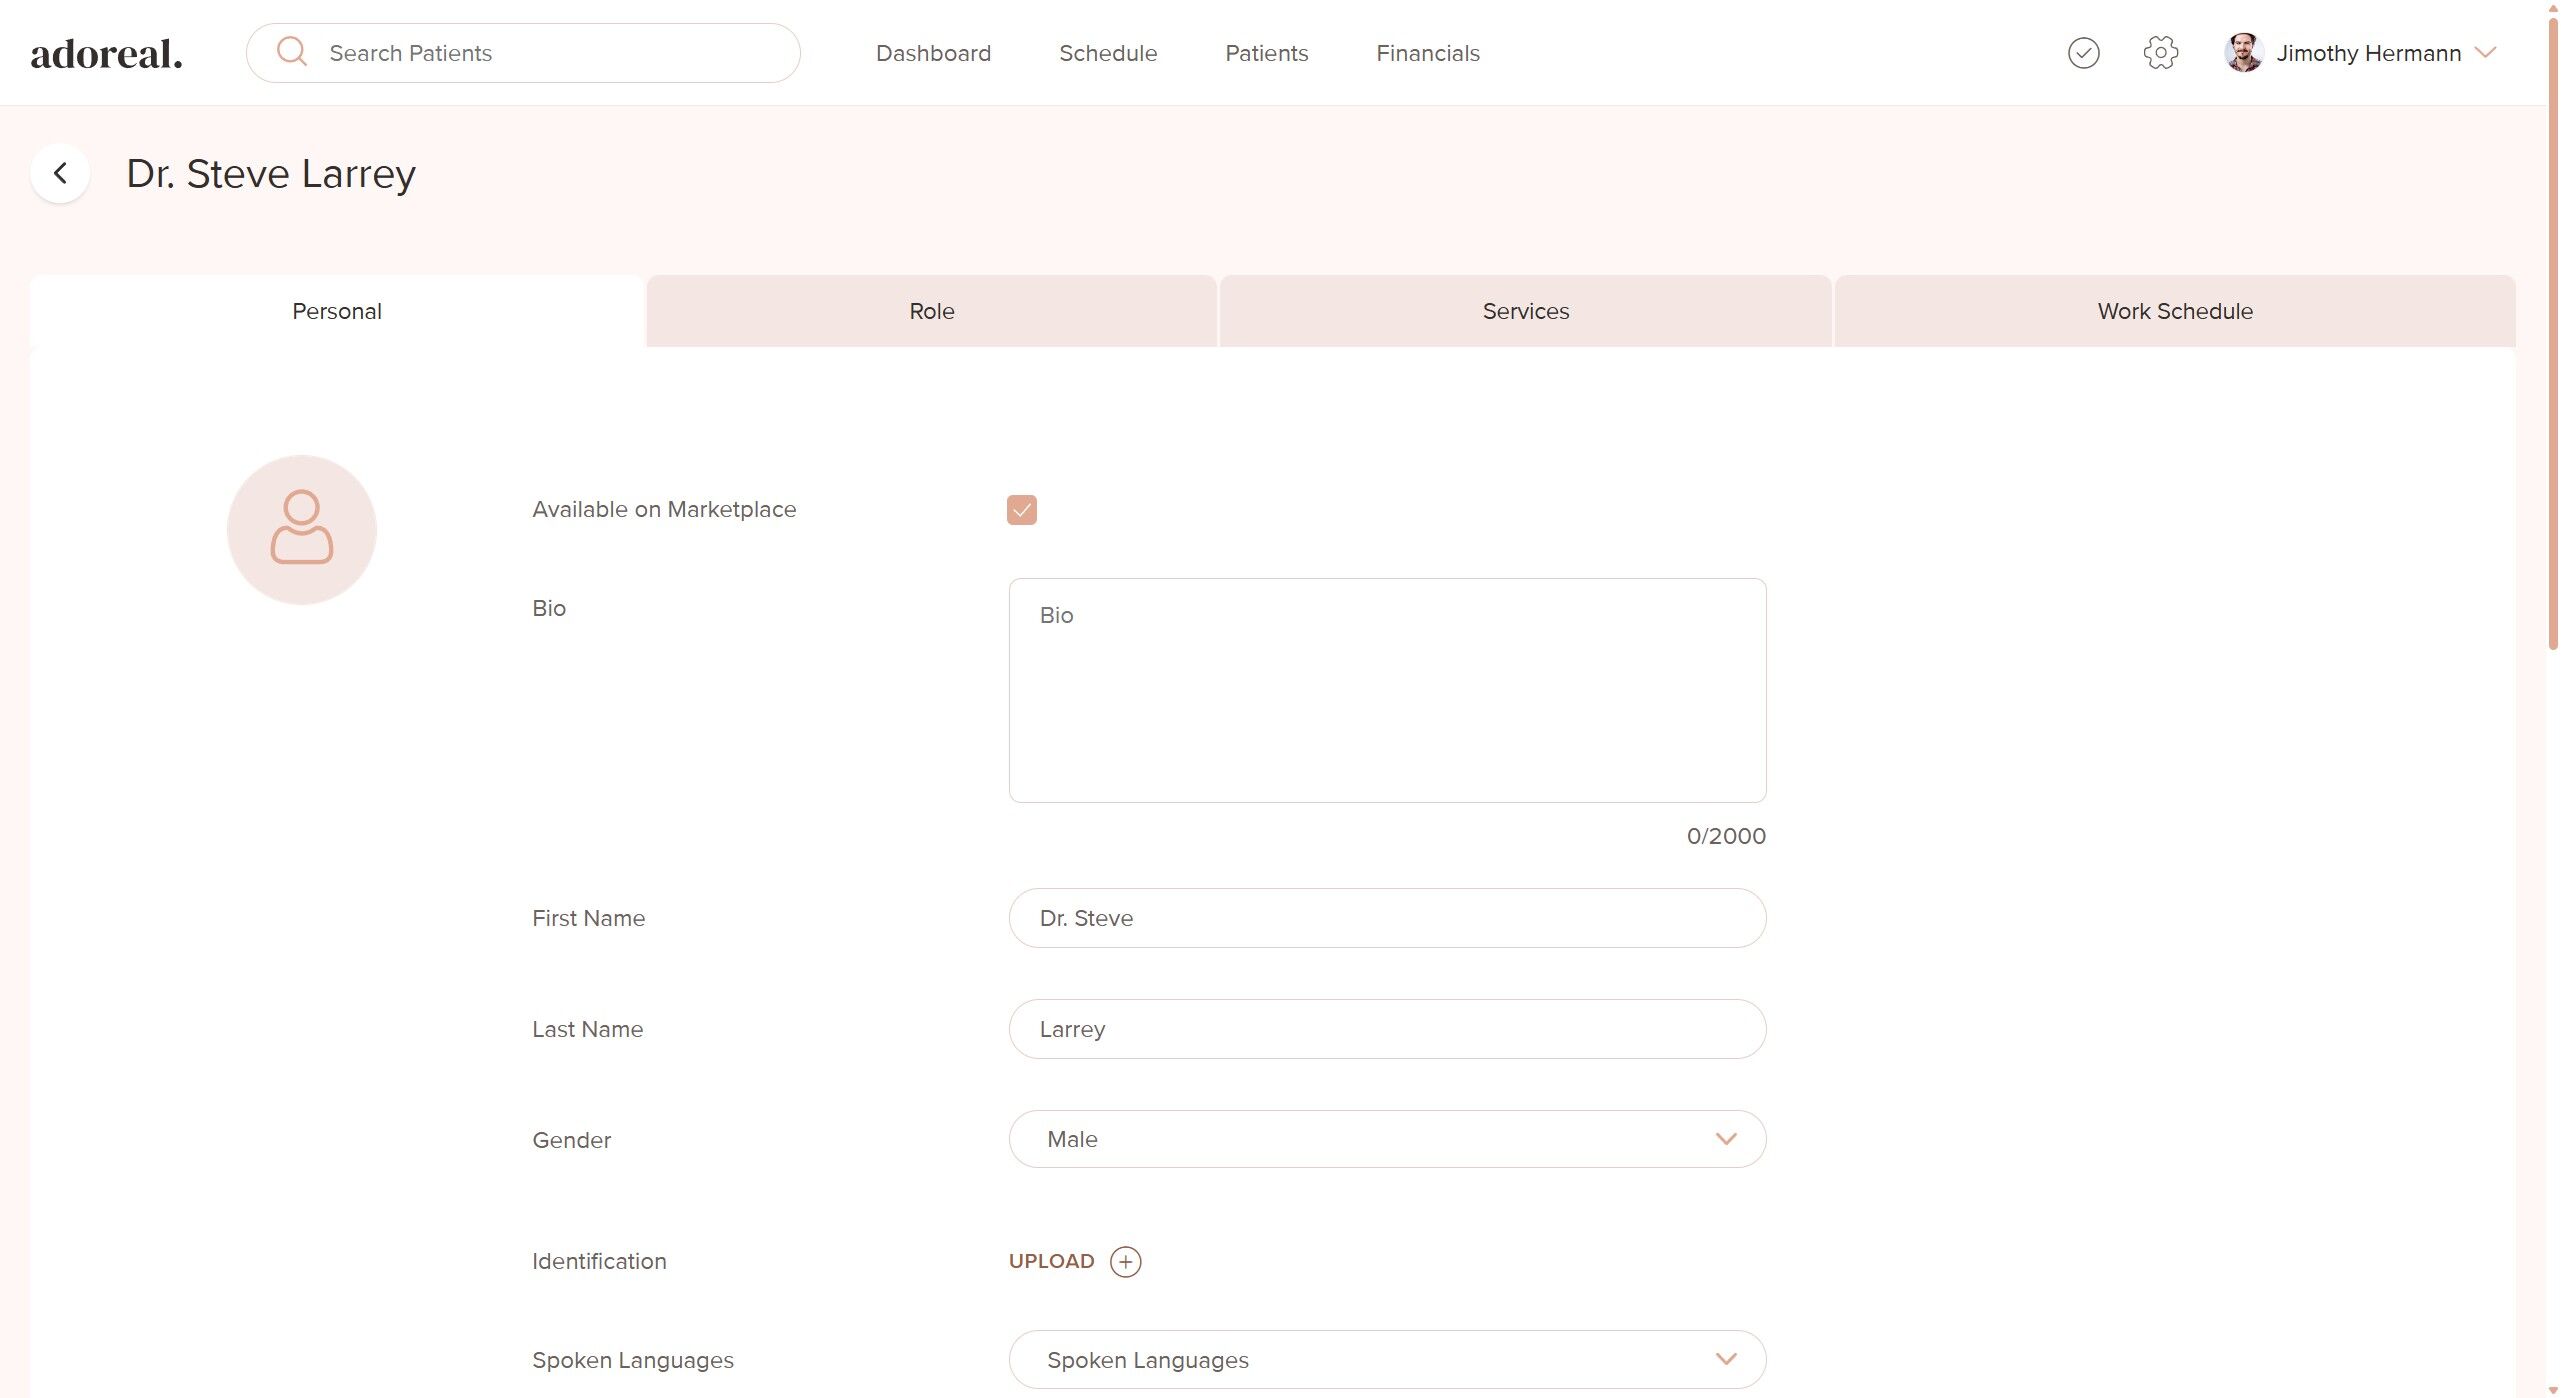Expand the Gender dropdown

point(1386,1139)
